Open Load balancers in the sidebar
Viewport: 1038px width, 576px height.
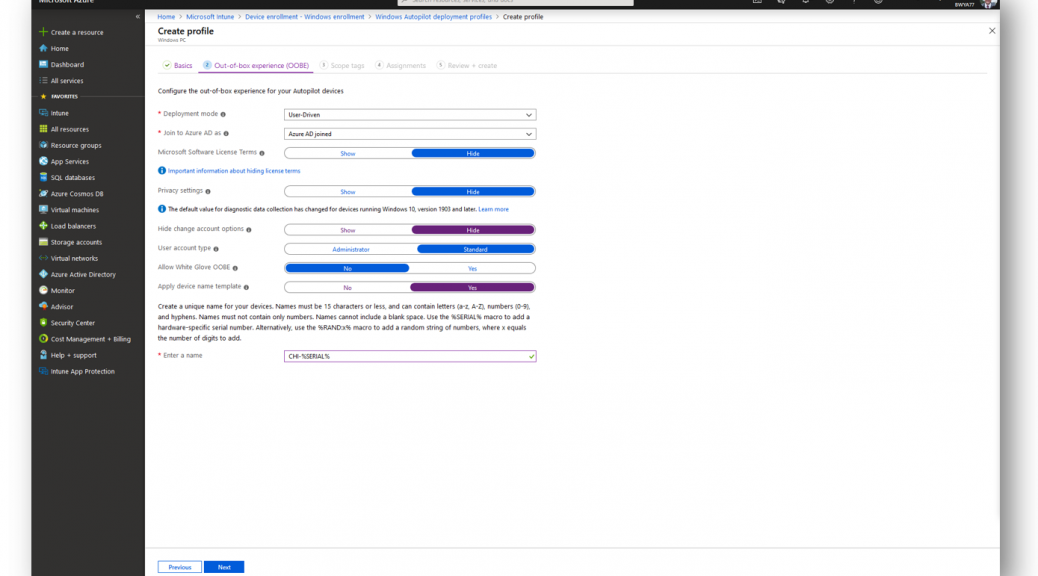pyautogui.click(x=73, y=226)
